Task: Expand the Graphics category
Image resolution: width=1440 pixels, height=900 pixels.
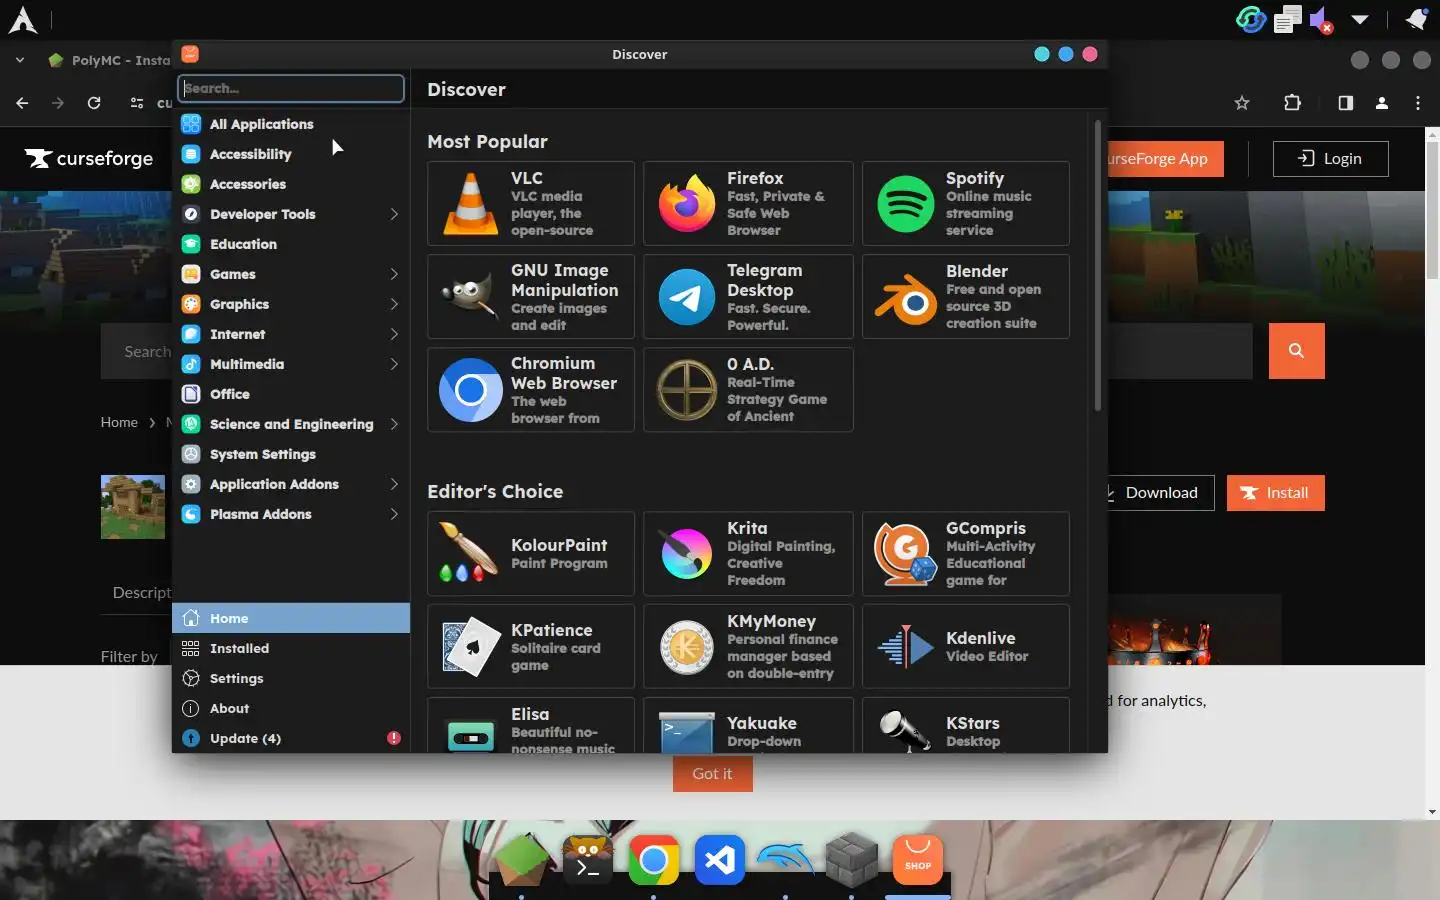Action: 394,304
